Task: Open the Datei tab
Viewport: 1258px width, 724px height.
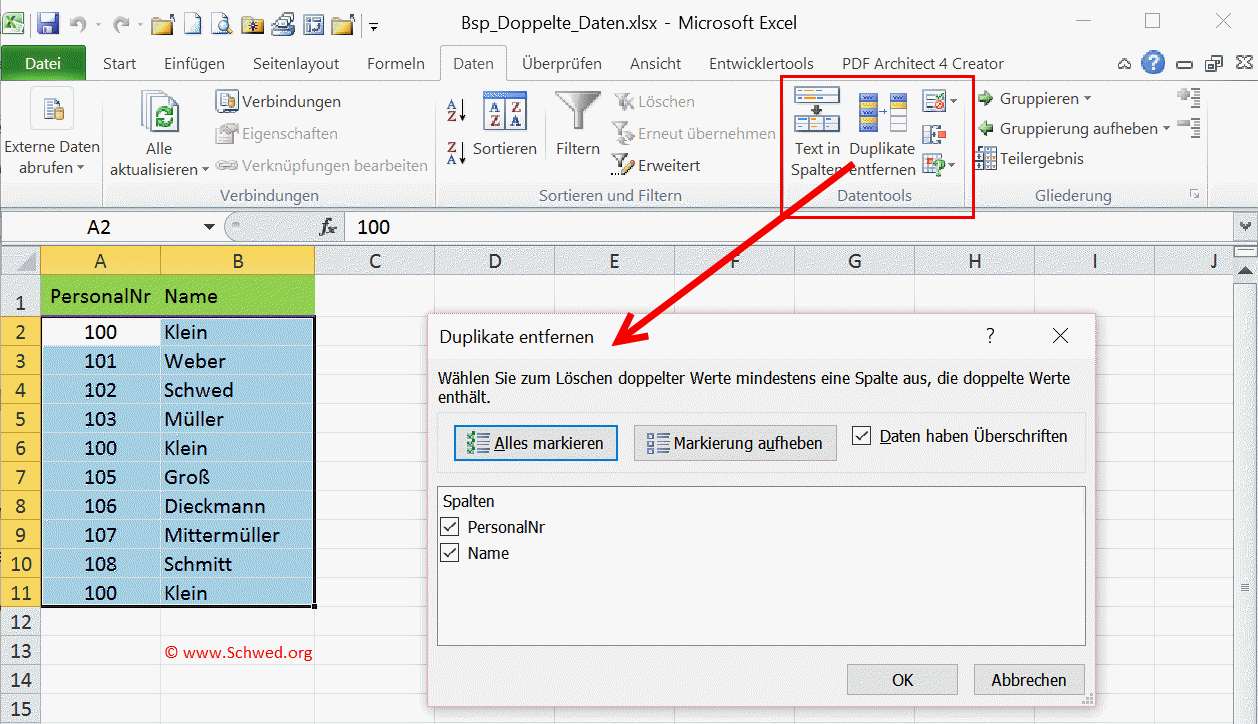Action: [x=43, y=63]
